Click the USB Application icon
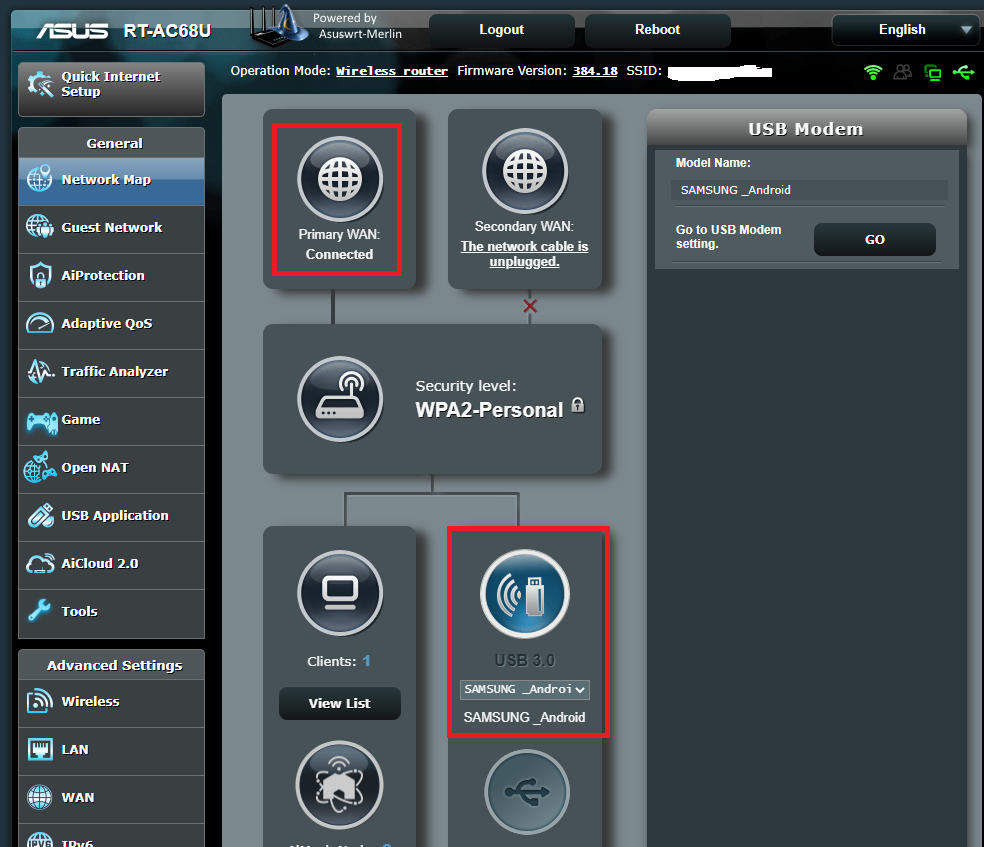Image resolution: width=984 pixels, height=847 pixels. pos(41,516)
